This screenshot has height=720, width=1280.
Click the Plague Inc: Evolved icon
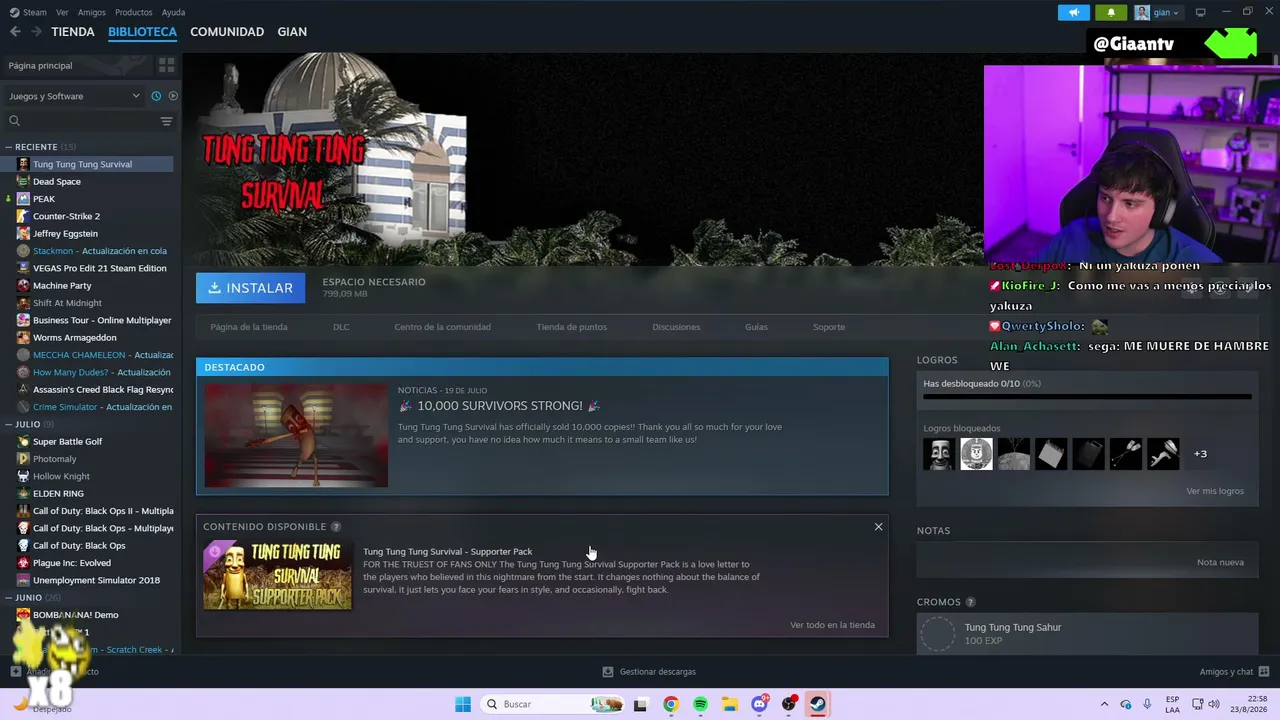coord(23,563)
